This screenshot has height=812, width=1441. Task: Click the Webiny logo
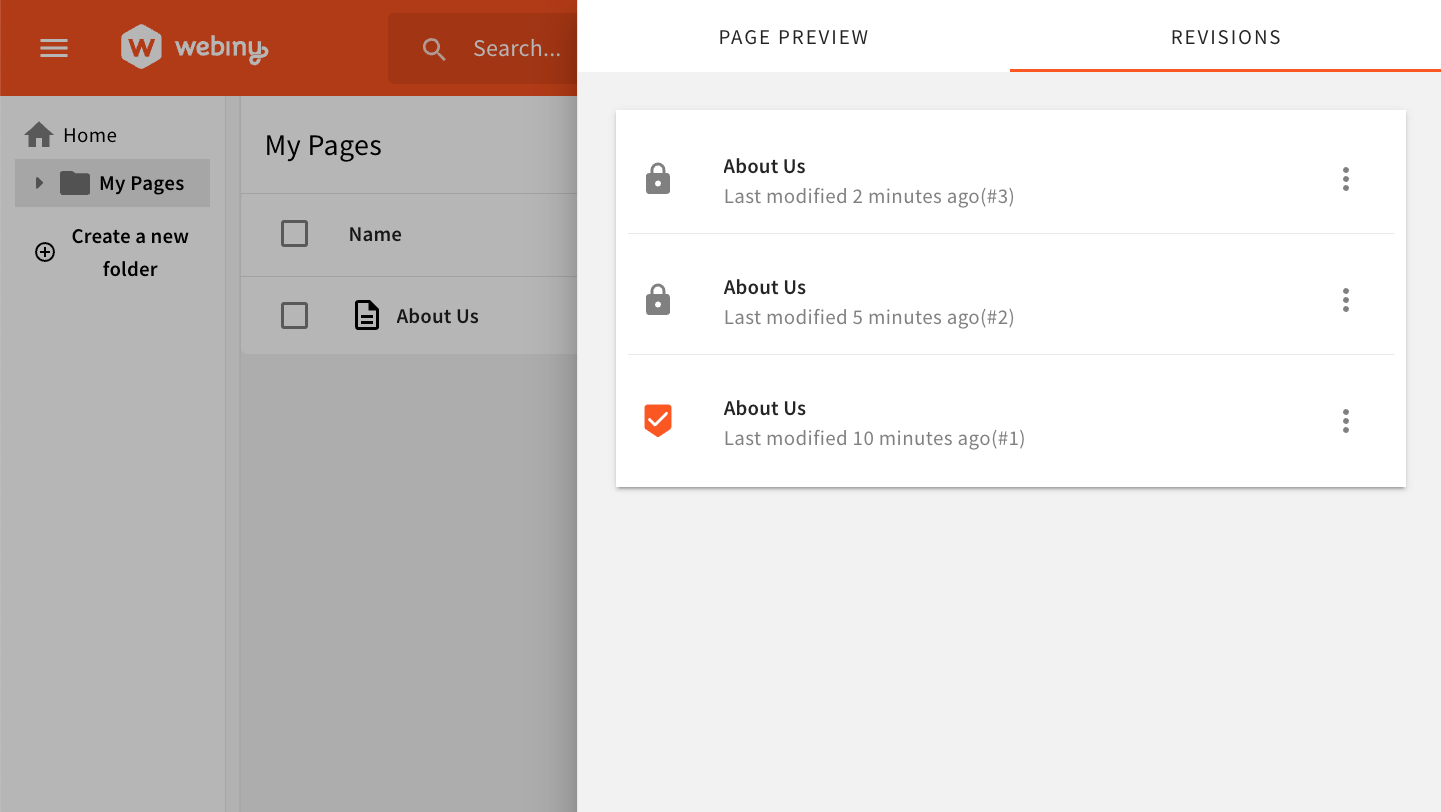coord(192,44)
